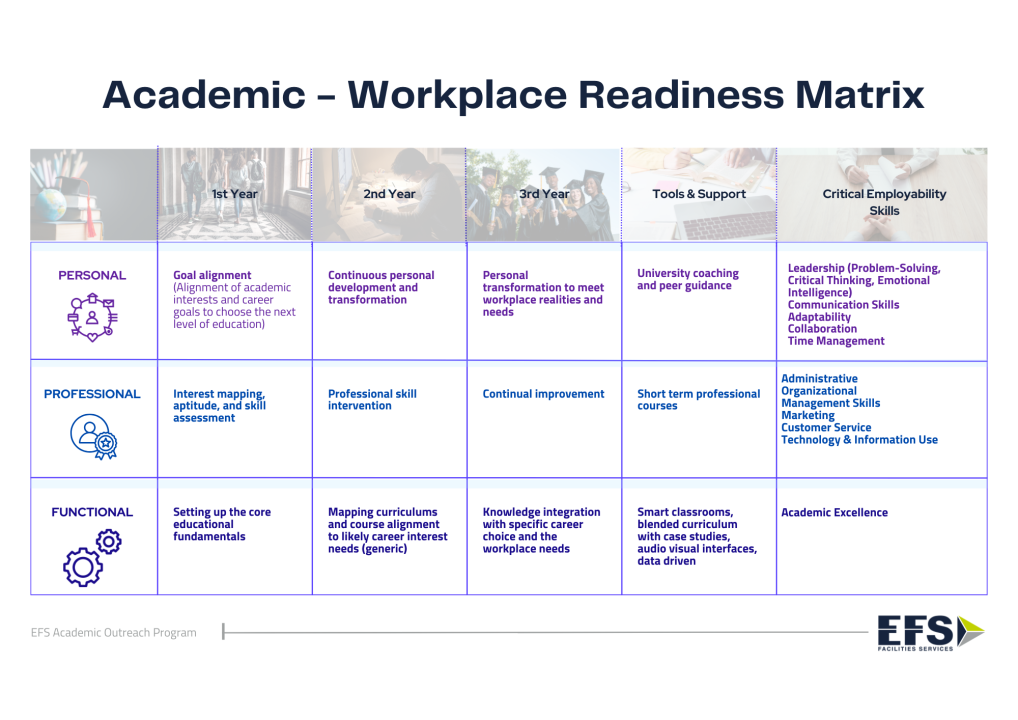Click the Critical Employability Skills header
Image resolution: width=1018 pixels, height=720 pixels.
pyautogui.click(x=884, y=202)
